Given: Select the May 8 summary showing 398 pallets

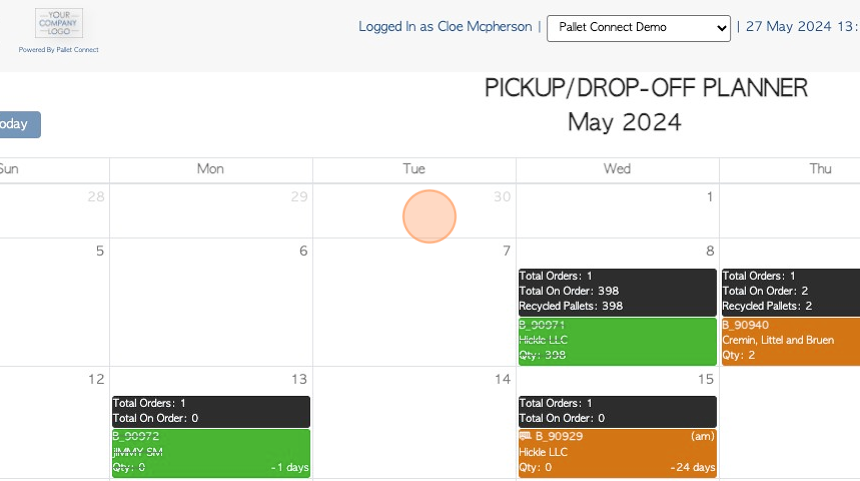Looking at the screenshot, I should point(618,292).
